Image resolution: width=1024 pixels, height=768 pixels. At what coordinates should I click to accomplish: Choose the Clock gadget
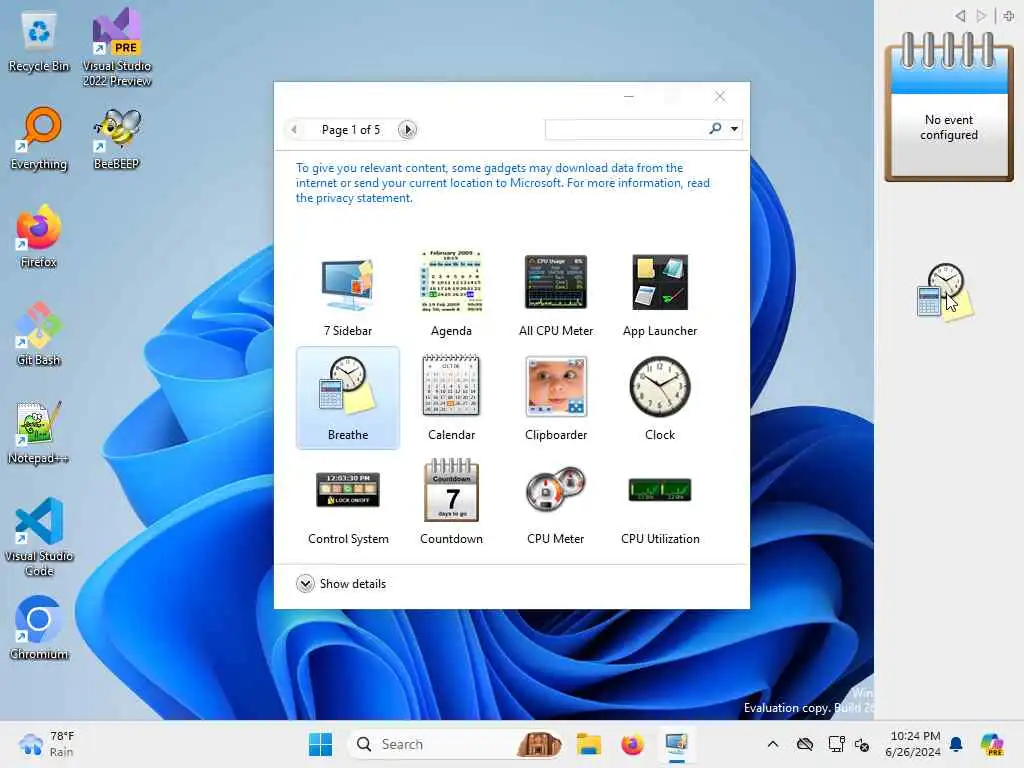(660, 386)
